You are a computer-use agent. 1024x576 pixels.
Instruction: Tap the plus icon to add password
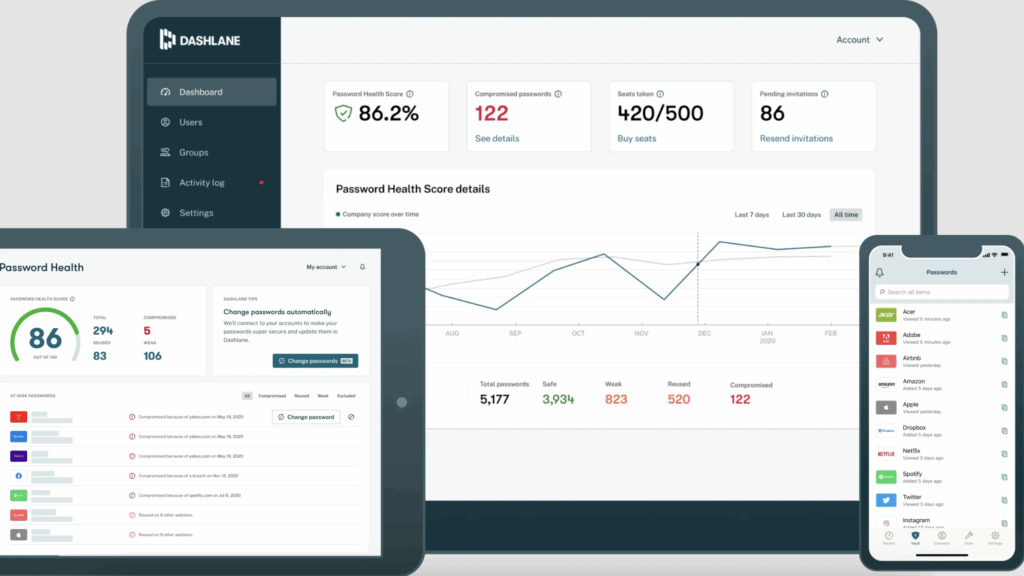point(1004,272)
